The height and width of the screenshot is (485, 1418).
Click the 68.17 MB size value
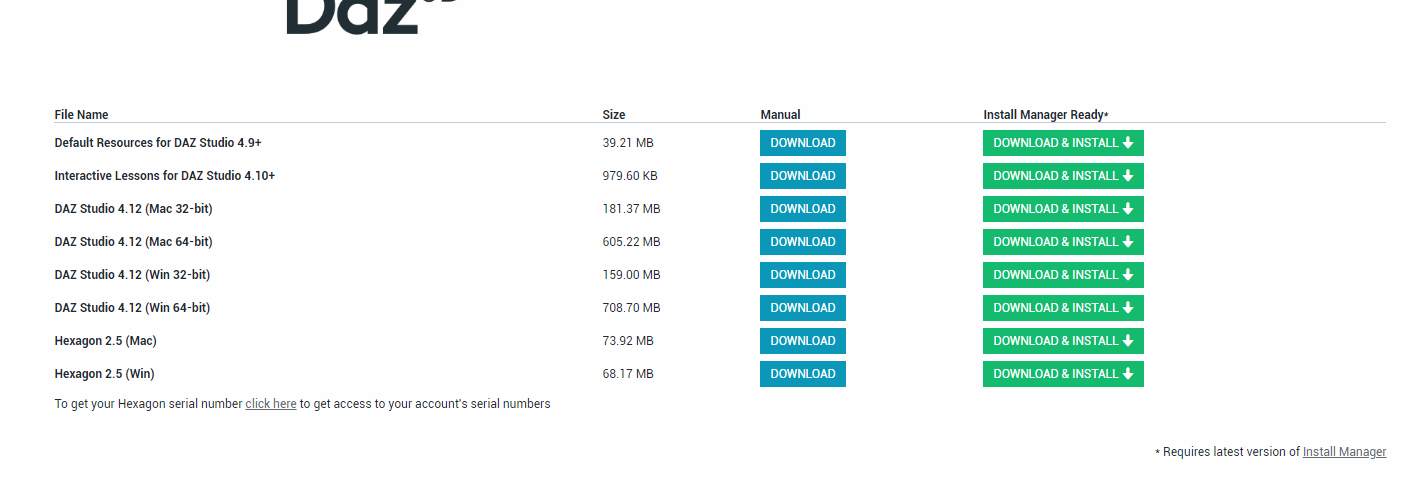(628, 374)
